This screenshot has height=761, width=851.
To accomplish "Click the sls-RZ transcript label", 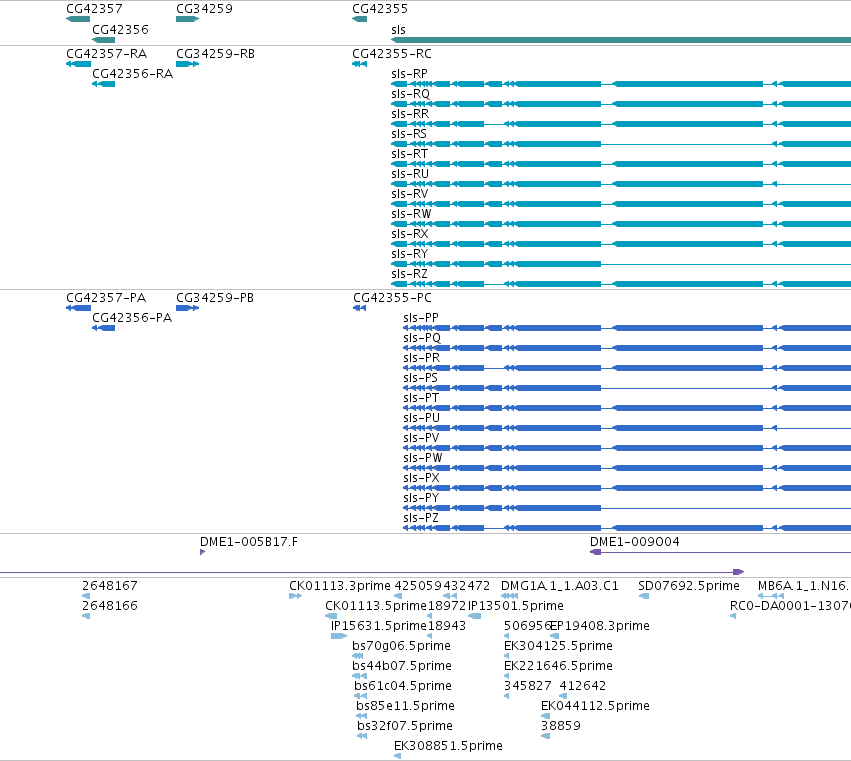I will click(409, 274).
